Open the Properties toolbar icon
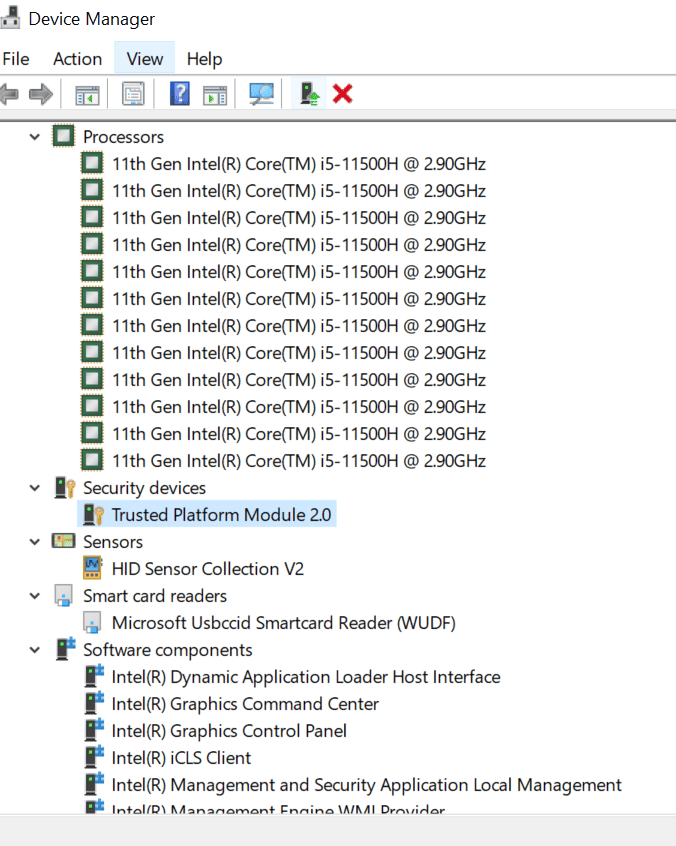 [x=133, y=94]
